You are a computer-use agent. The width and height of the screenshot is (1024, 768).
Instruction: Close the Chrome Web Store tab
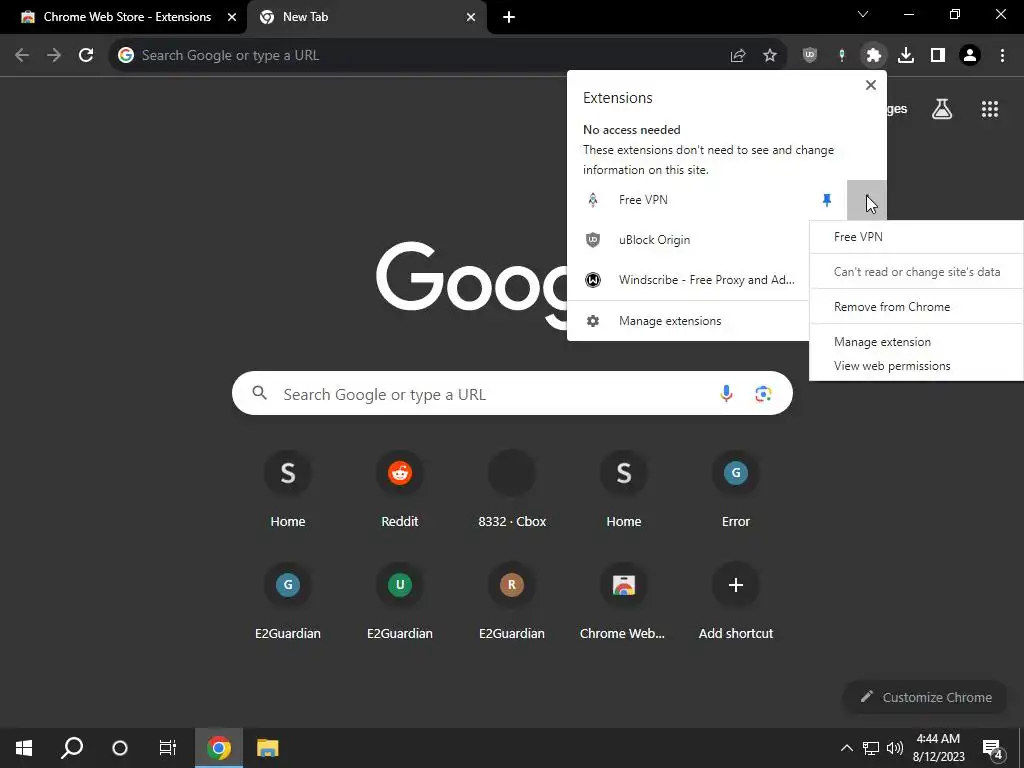click(x=232, y=17)
